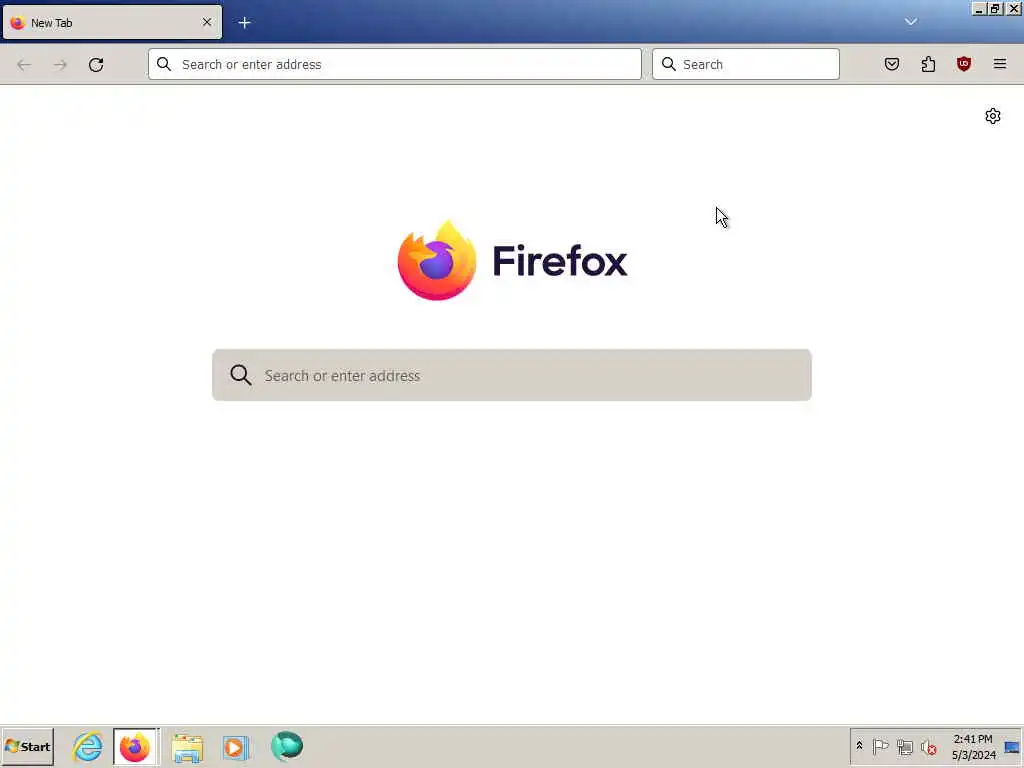Open the green globe taskbar application

click(x=287, y=746)
